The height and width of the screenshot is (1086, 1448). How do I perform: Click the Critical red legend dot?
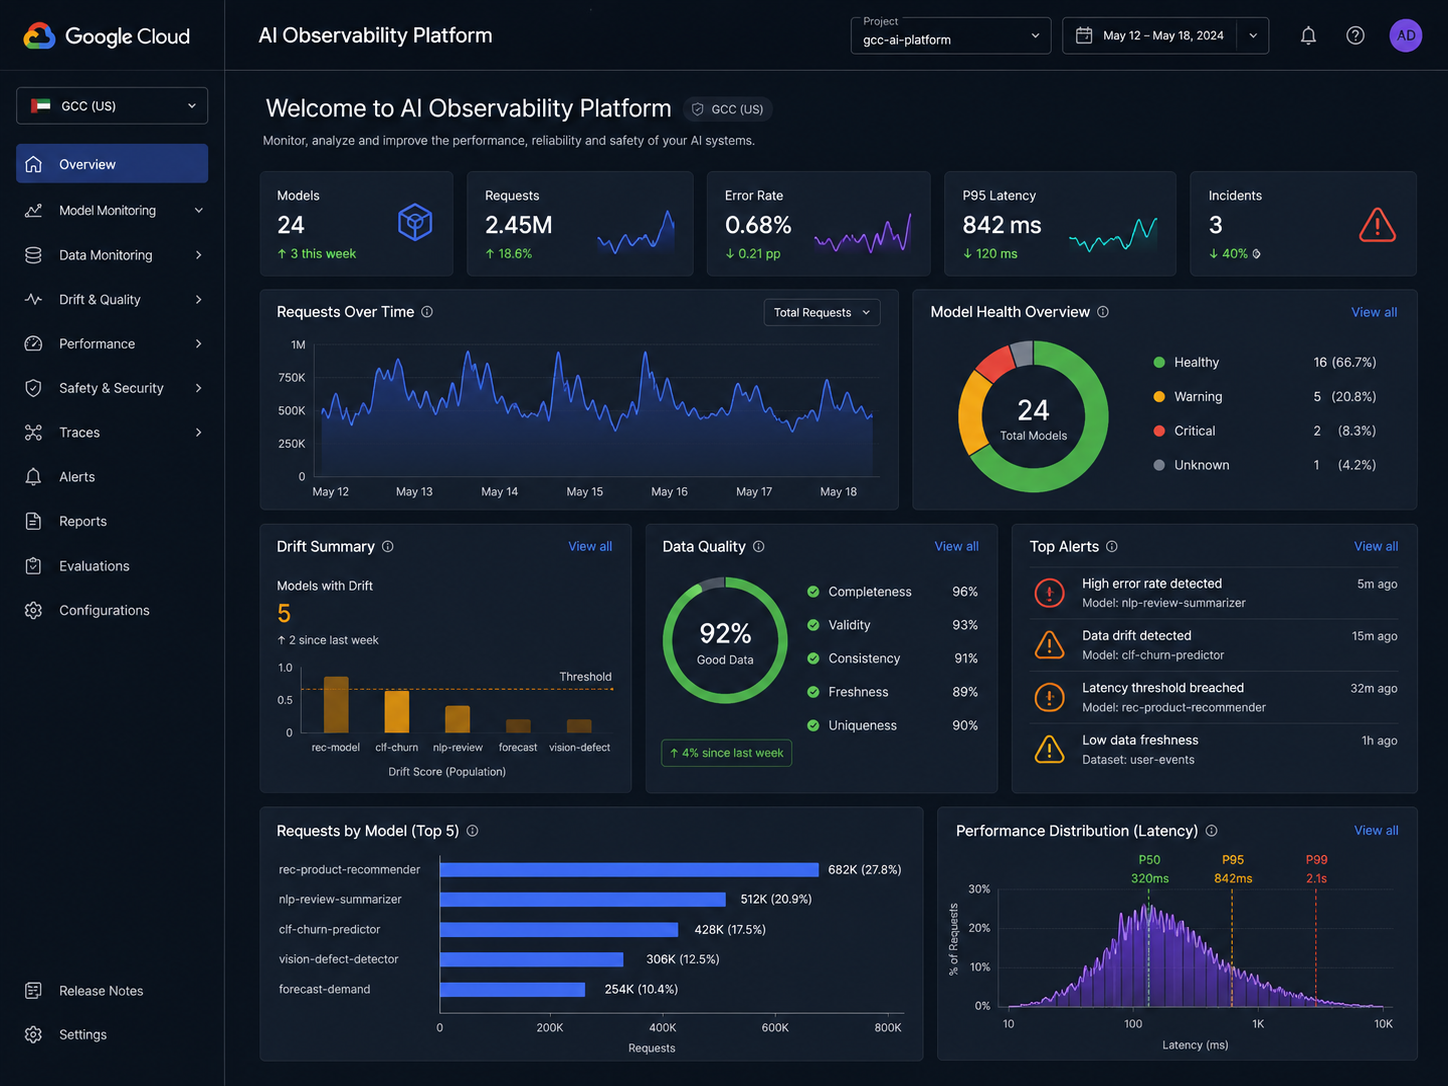1159,431
